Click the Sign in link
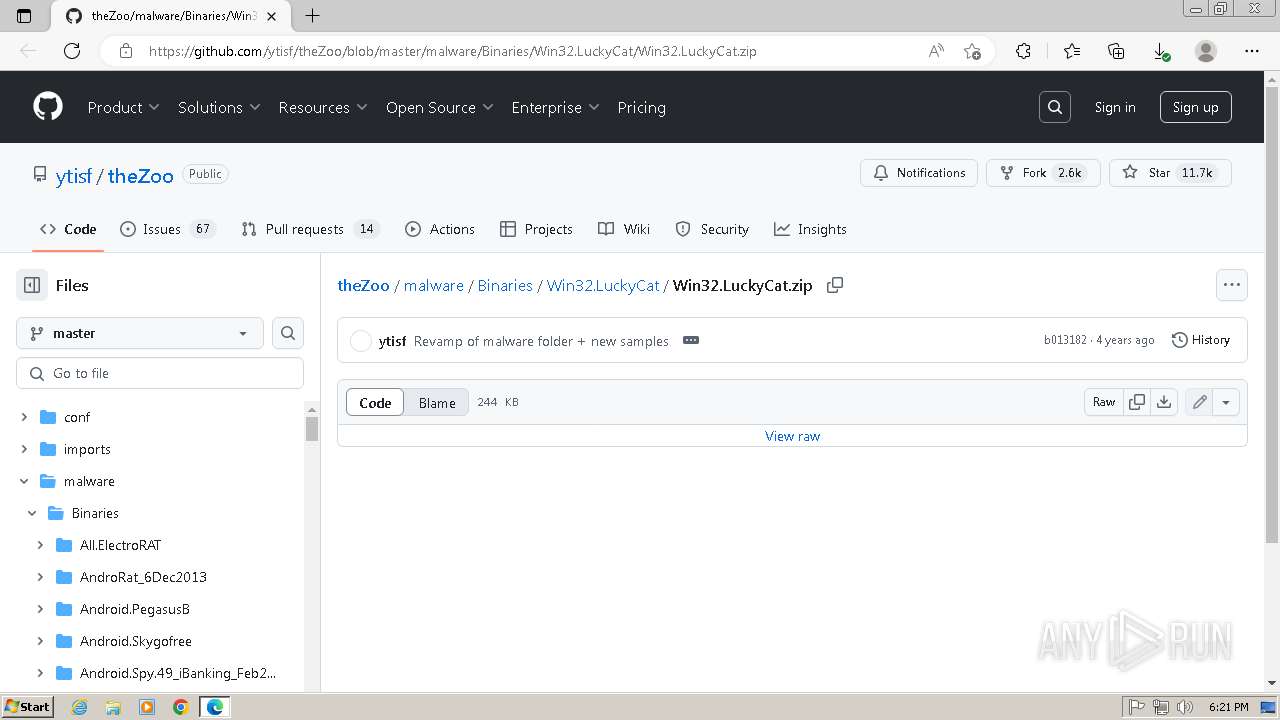 click(1115, 107)
